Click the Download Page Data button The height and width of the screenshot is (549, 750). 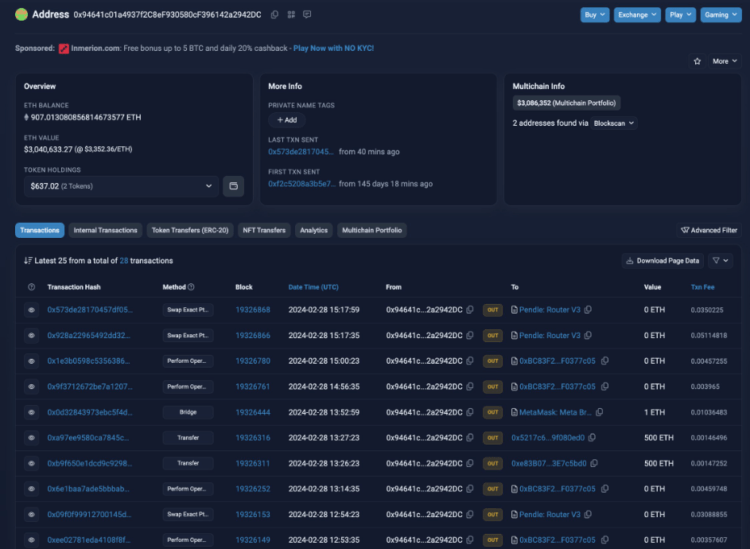664,261
